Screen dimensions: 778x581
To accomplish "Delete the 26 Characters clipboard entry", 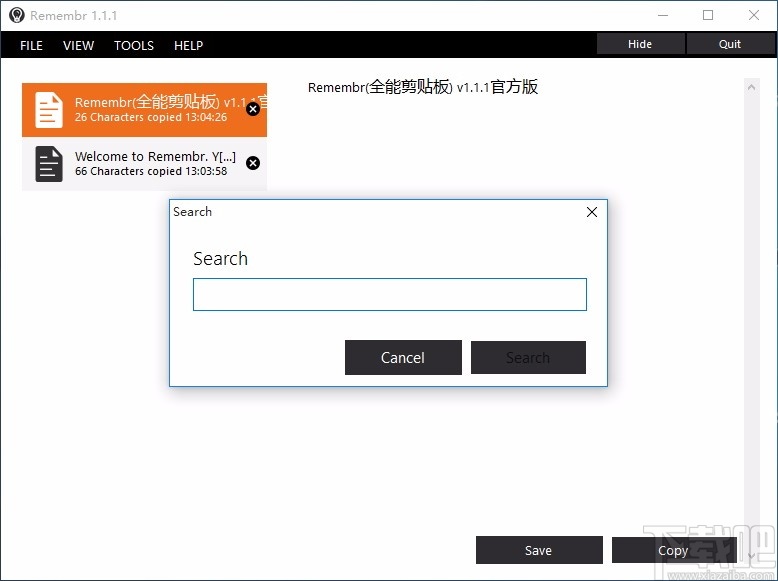I will [253, 109].
